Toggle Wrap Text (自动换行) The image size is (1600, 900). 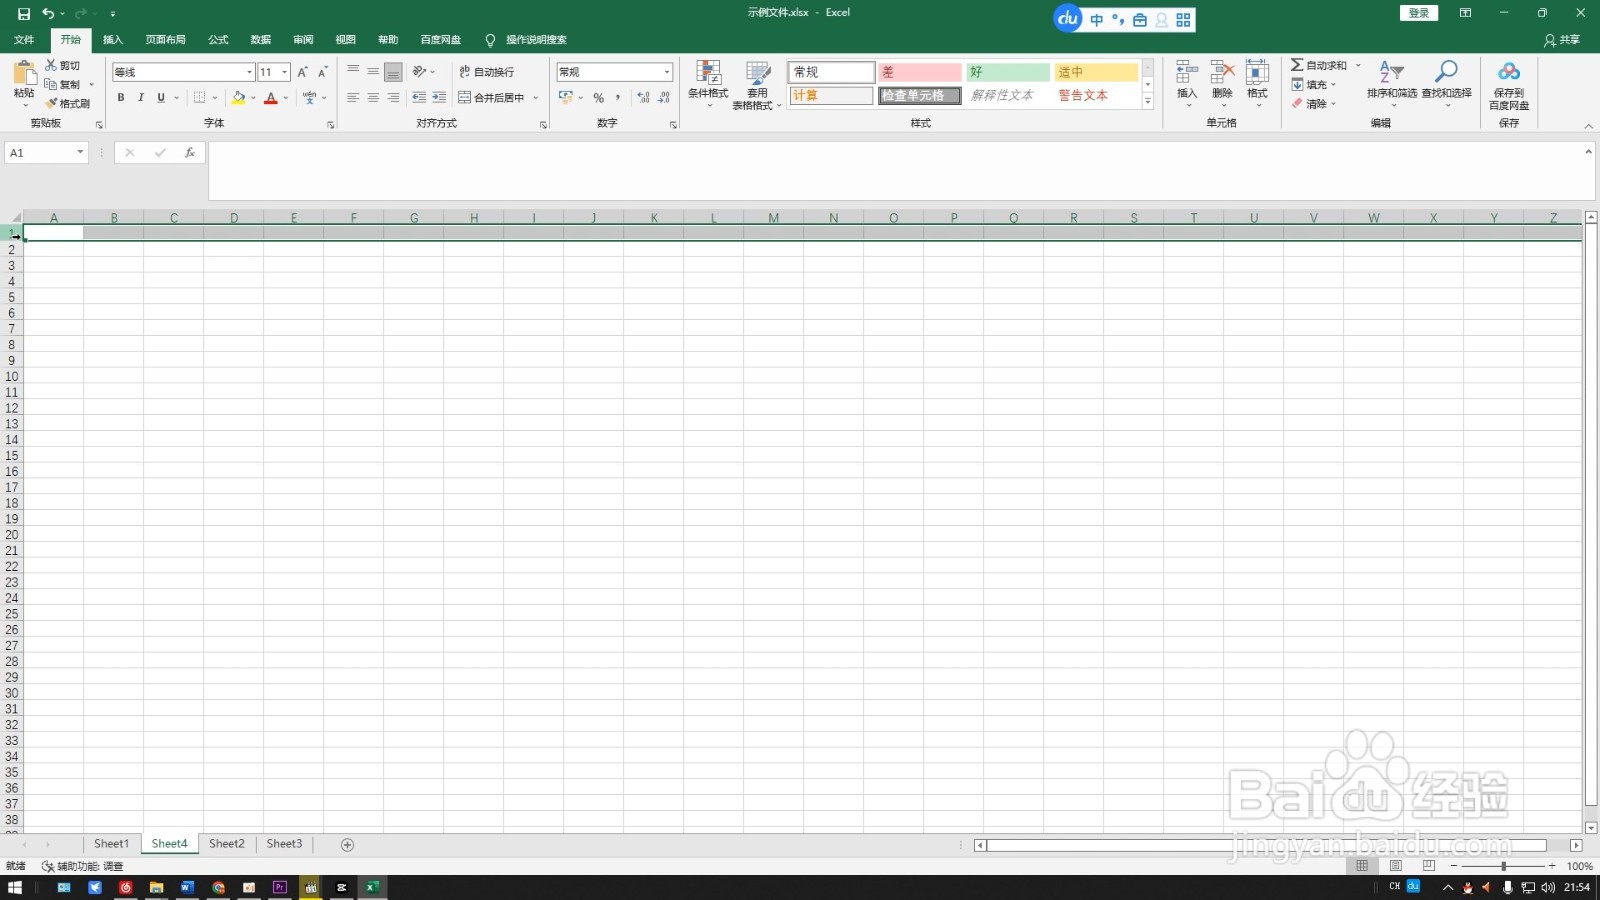point(487,72)
